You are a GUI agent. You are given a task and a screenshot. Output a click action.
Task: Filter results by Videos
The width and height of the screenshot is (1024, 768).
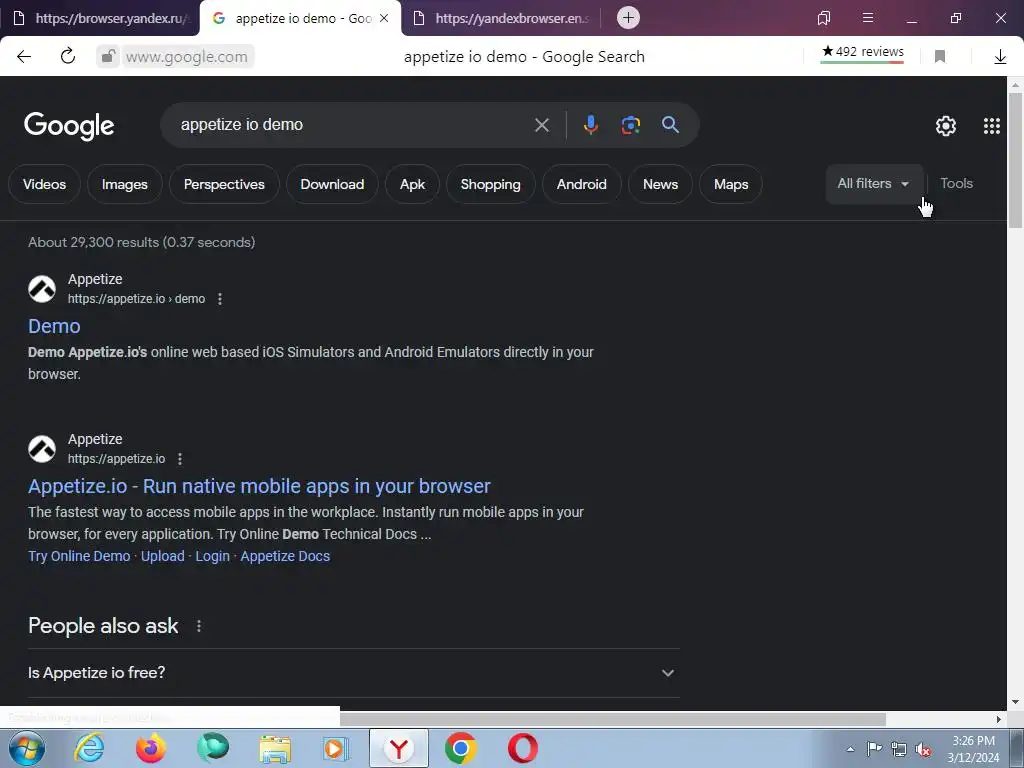point(44,184)
